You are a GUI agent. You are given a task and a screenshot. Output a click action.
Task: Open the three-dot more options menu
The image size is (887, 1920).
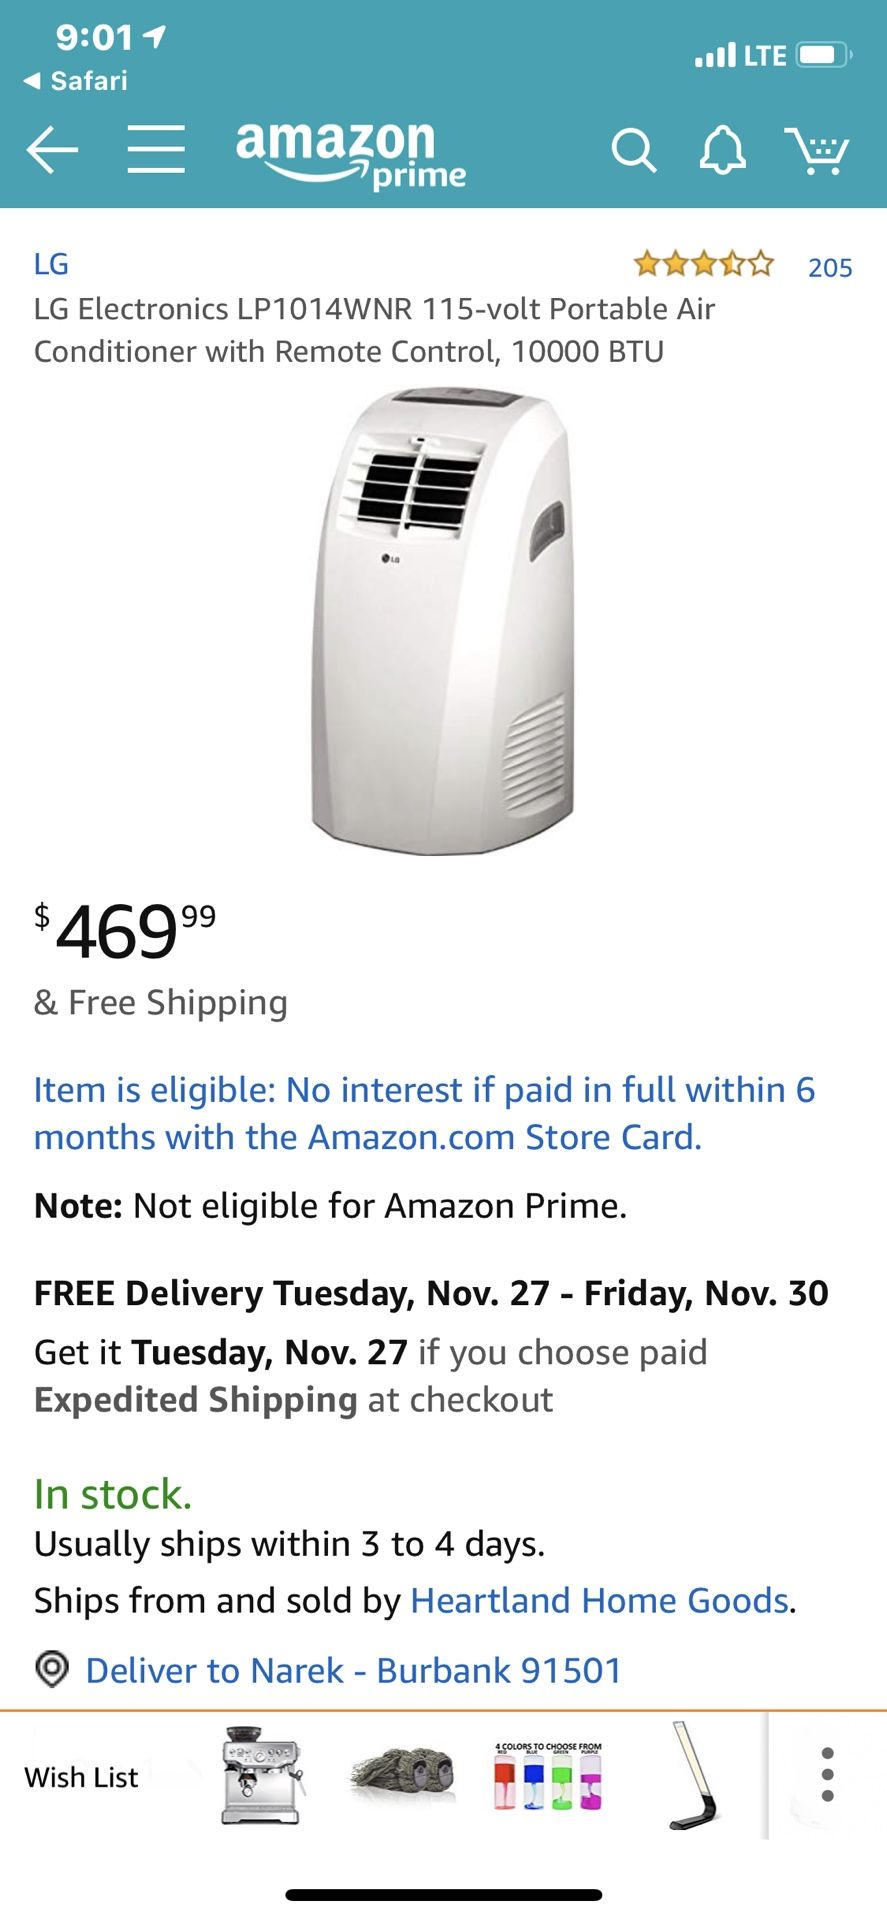pos(827,1775)
